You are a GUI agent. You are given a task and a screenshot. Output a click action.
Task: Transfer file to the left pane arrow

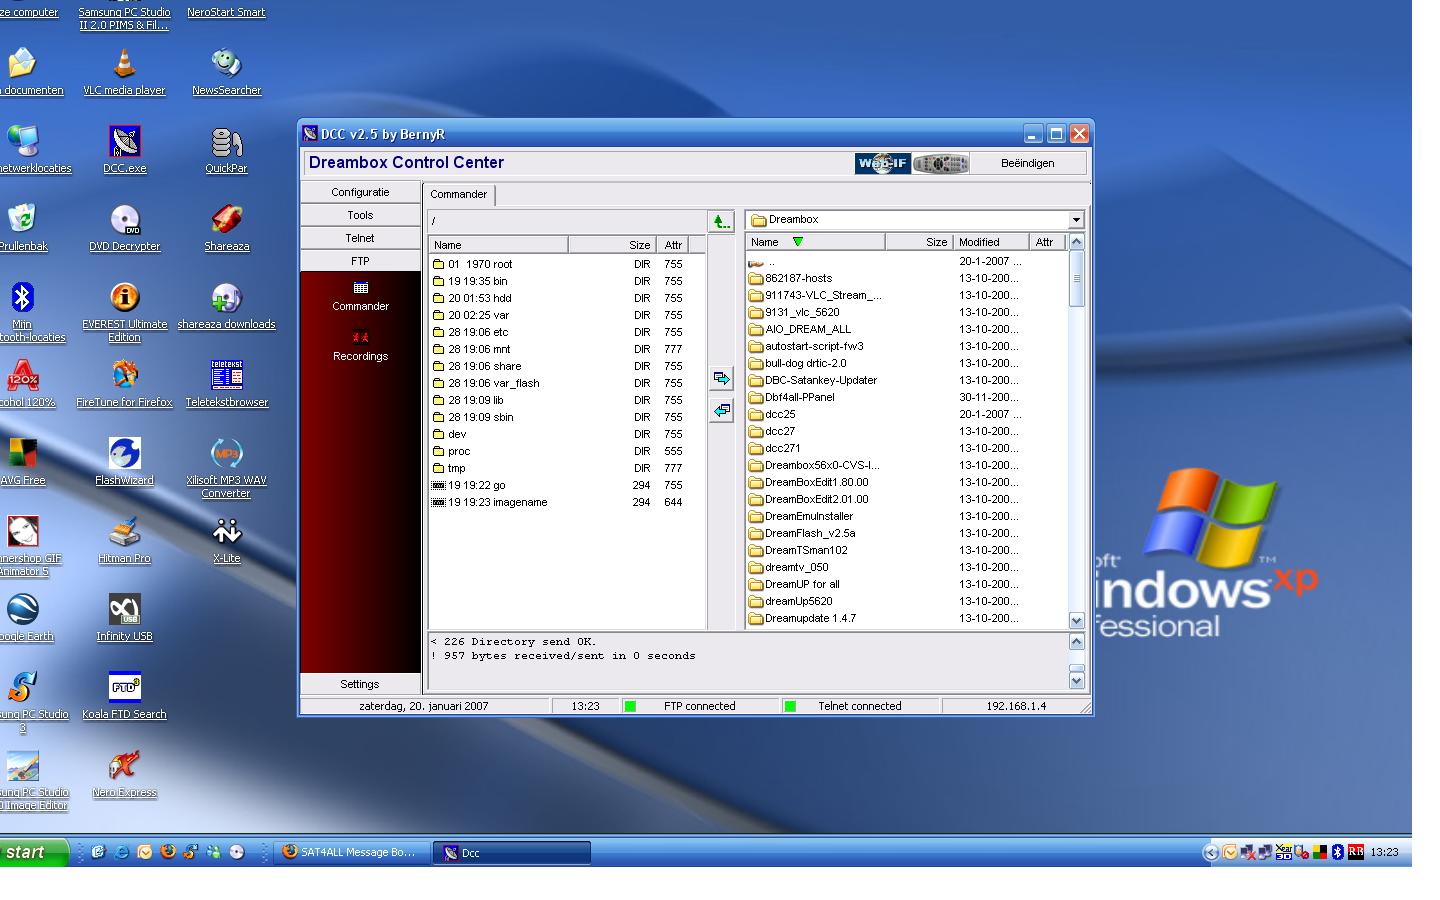[721, 410]
